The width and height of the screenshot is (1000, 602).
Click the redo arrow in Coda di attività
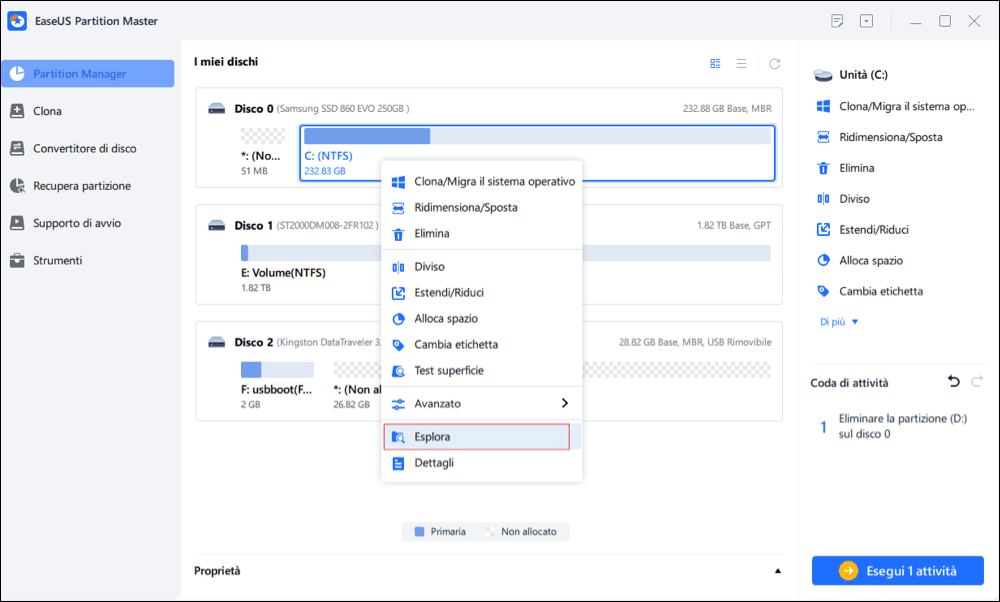click(977, 381)
